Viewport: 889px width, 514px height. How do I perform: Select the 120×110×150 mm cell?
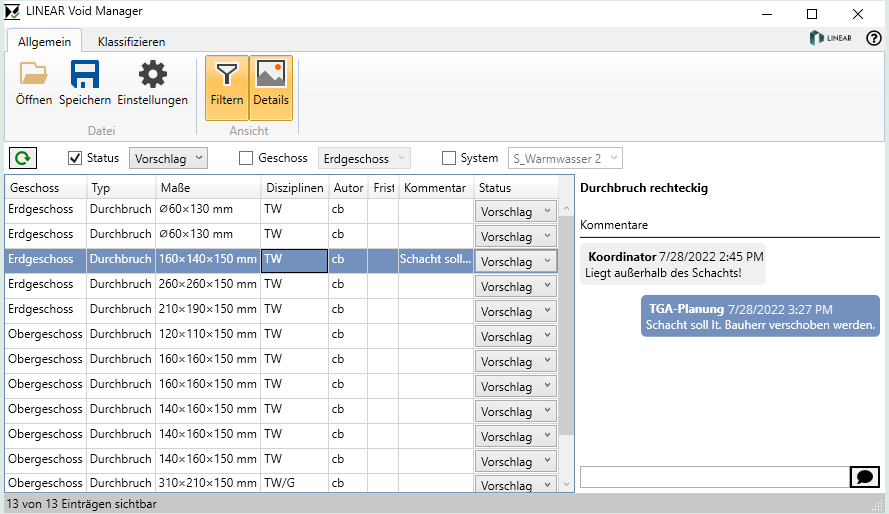[208, 334]
